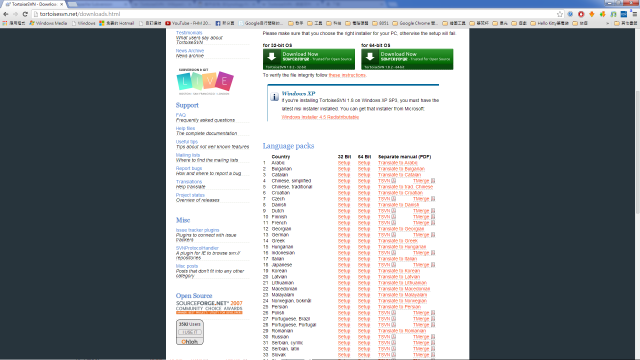Click the 64 Bit Setup link for Russian
Viewport: 640px width, 360px height.
pos(364,337)
